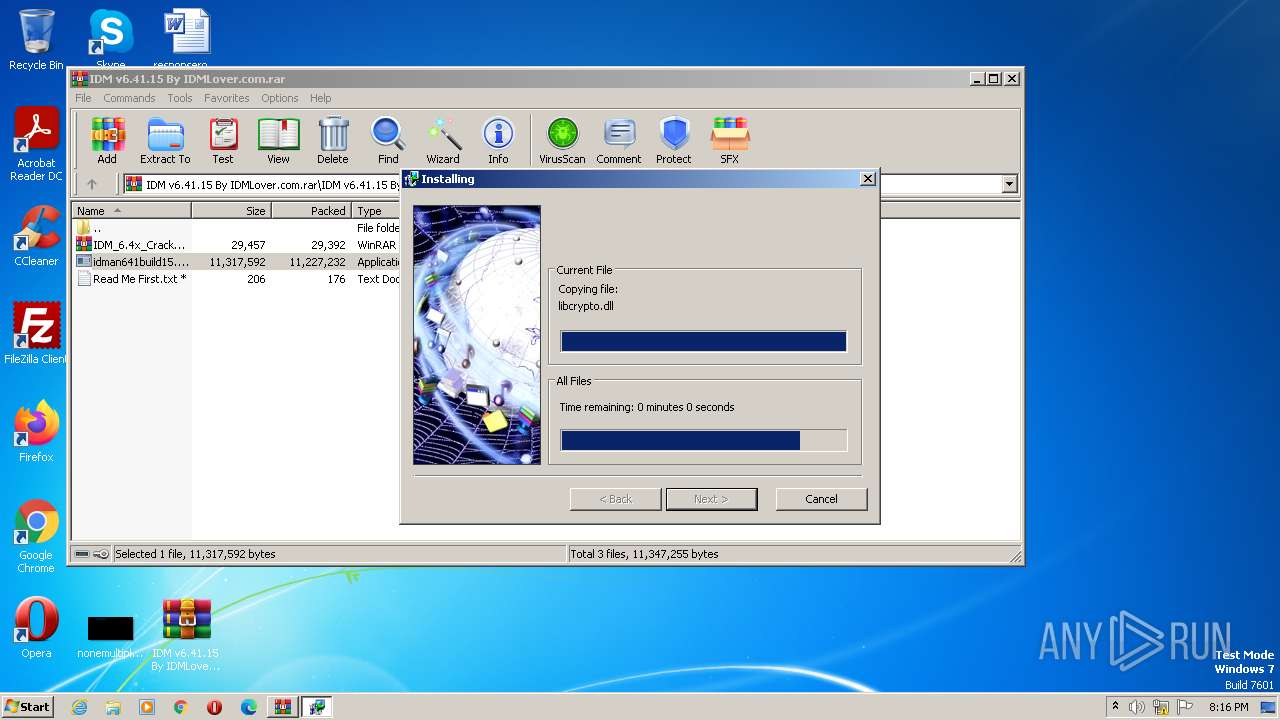
Task: Select the Acrobat Reader DC desktop icon
Action: (36, 145)
